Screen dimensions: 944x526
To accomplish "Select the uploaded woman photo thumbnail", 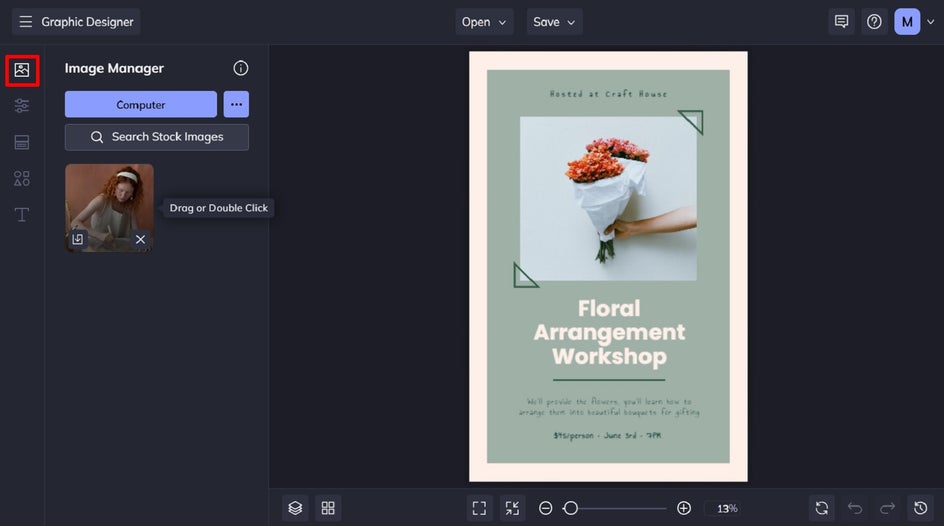I will tap(109, 200).
